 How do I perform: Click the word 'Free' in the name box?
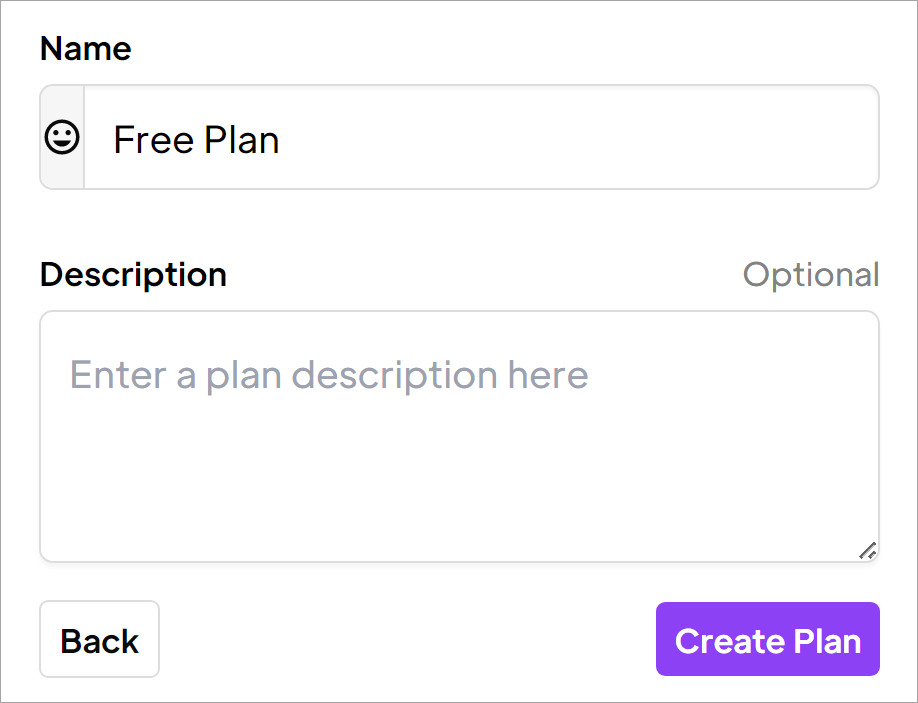point(153,140)
